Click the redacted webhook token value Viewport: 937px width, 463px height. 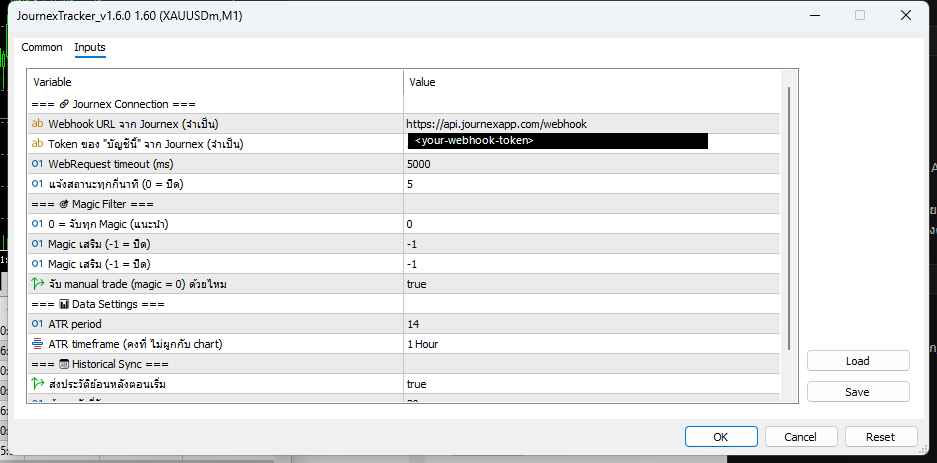pos(558,141)
